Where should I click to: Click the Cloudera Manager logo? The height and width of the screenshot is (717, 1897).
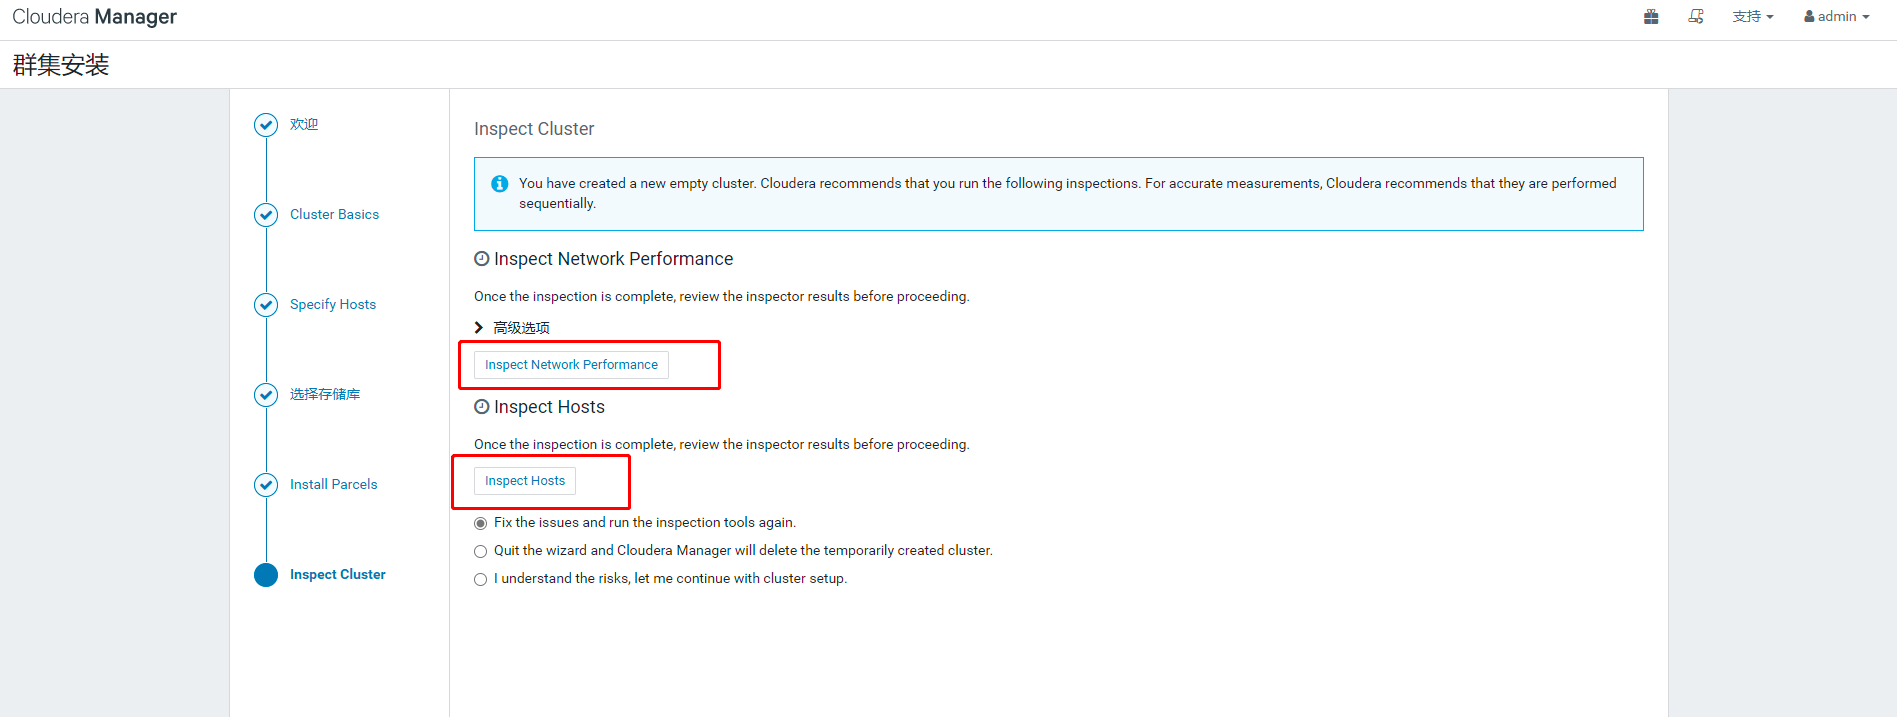[x=94, y=17]
